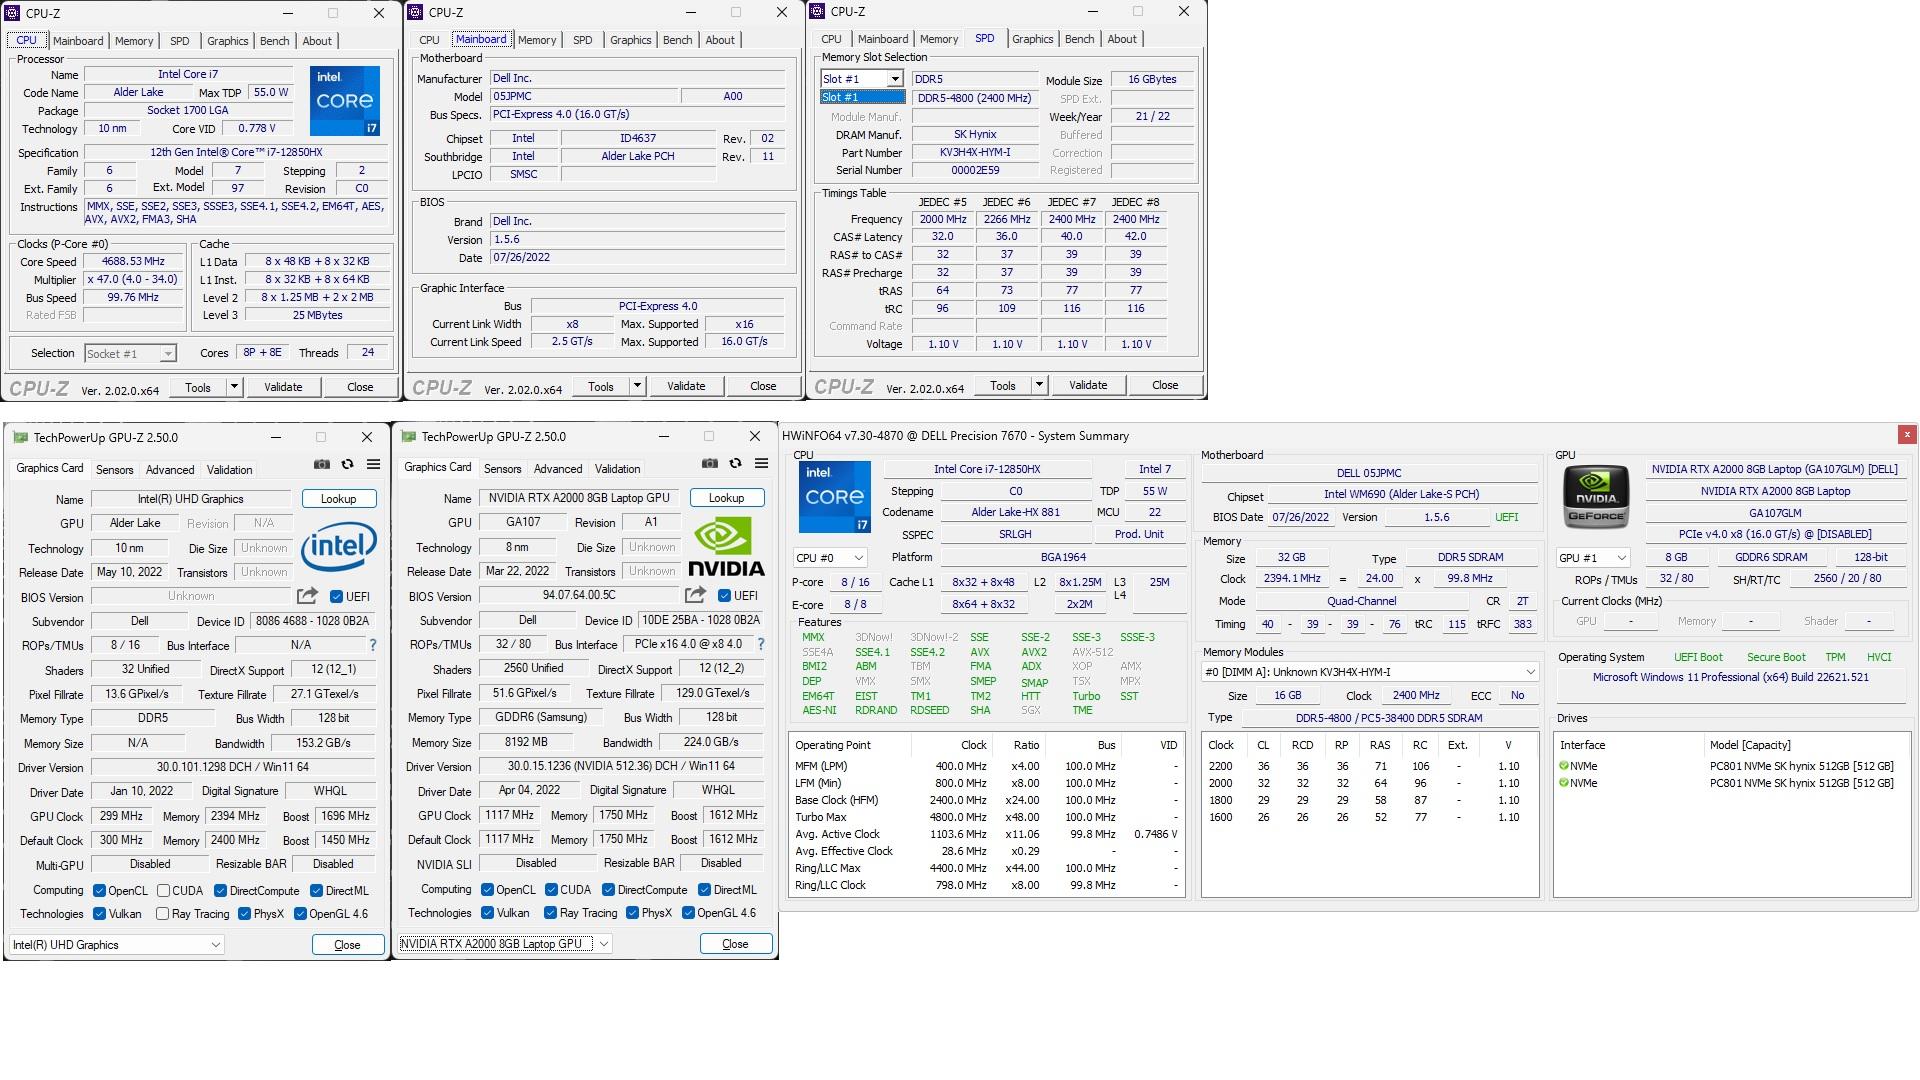
Task: Capture screenshot with GPU-Z camera icon
Action: [x=709, y=464]
